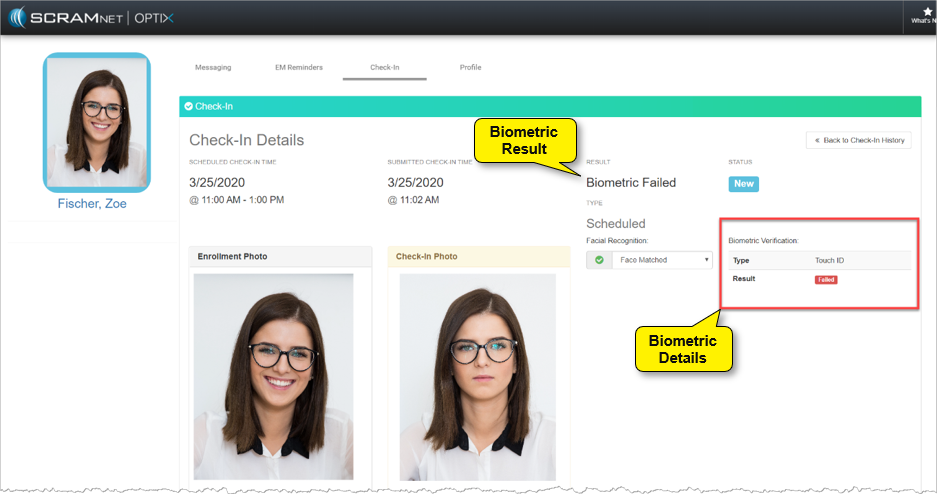This screenshot has width=937, height=494.
Task: Click the red Failed result badge
Action: click(825, 280)
